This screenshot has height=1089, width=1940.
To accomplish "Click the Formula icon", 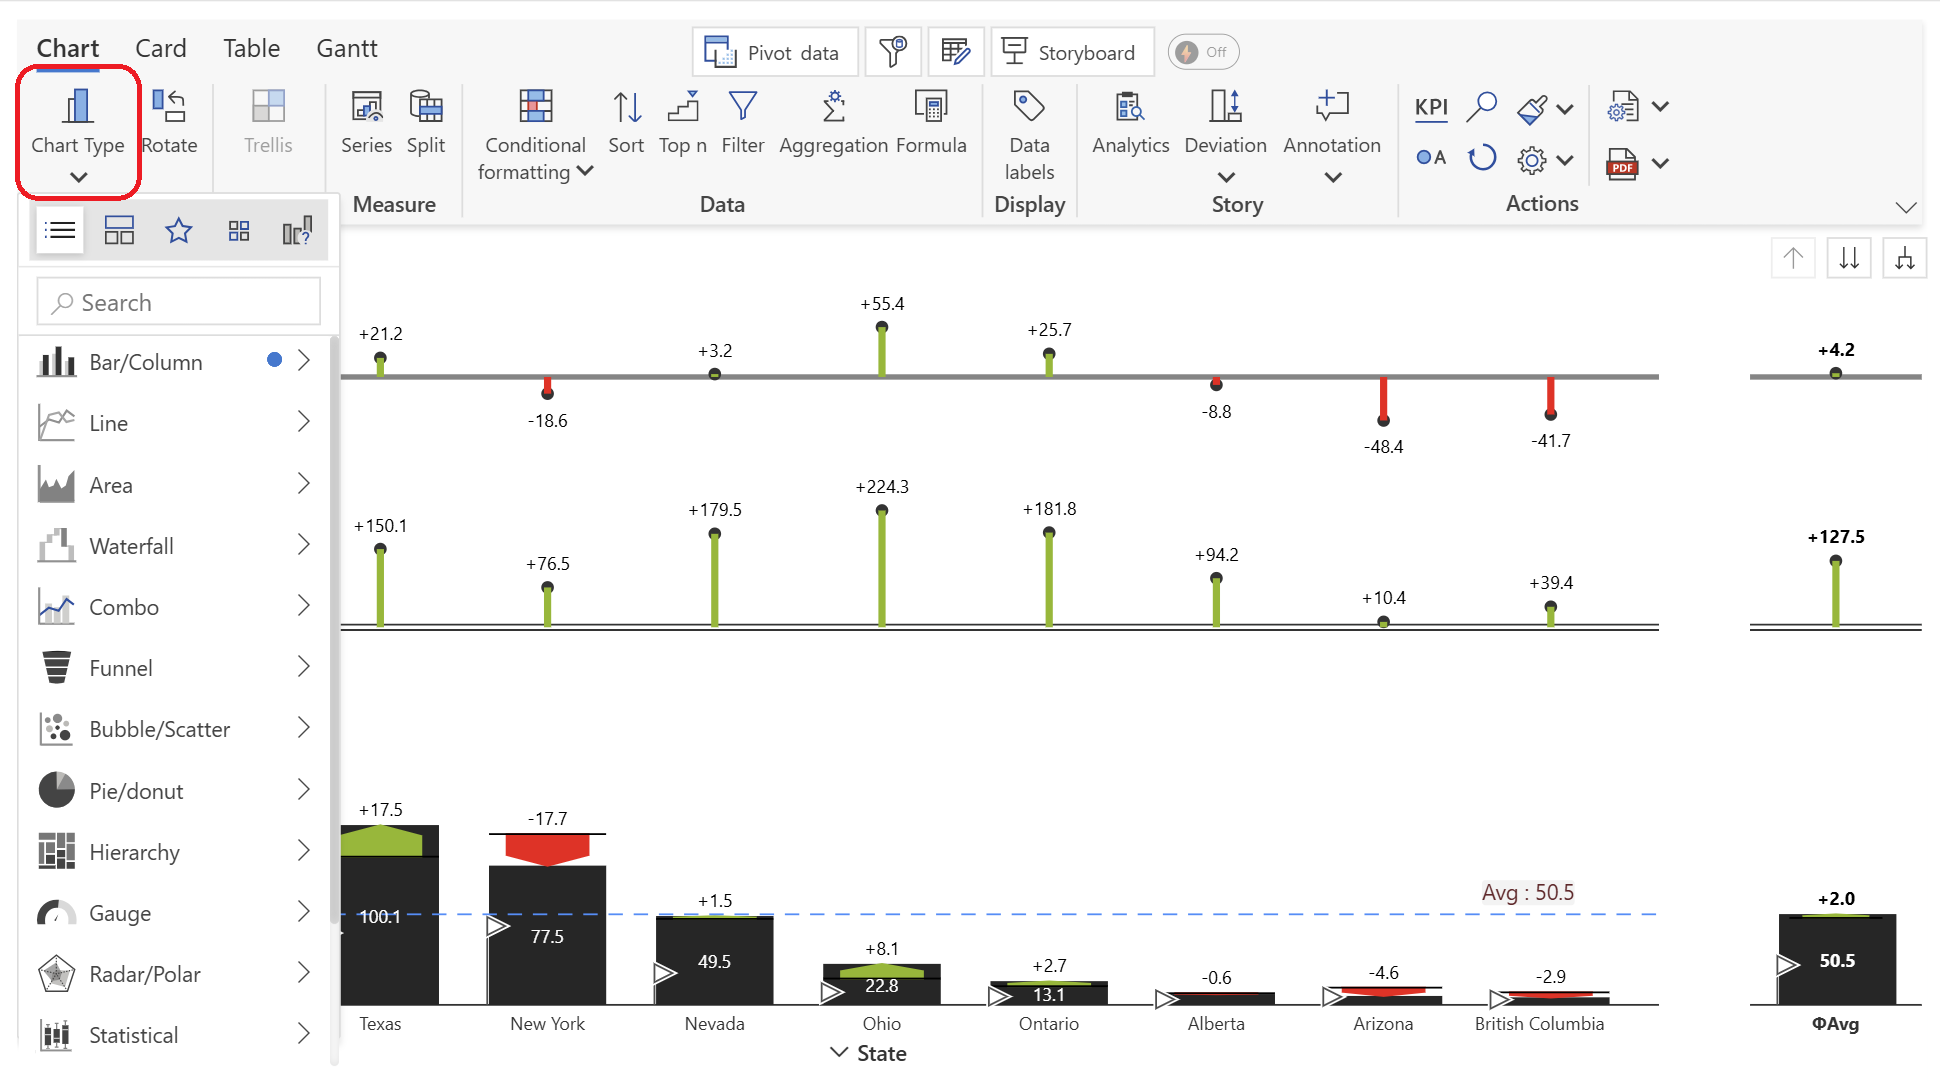I will (x=931, y=106).
